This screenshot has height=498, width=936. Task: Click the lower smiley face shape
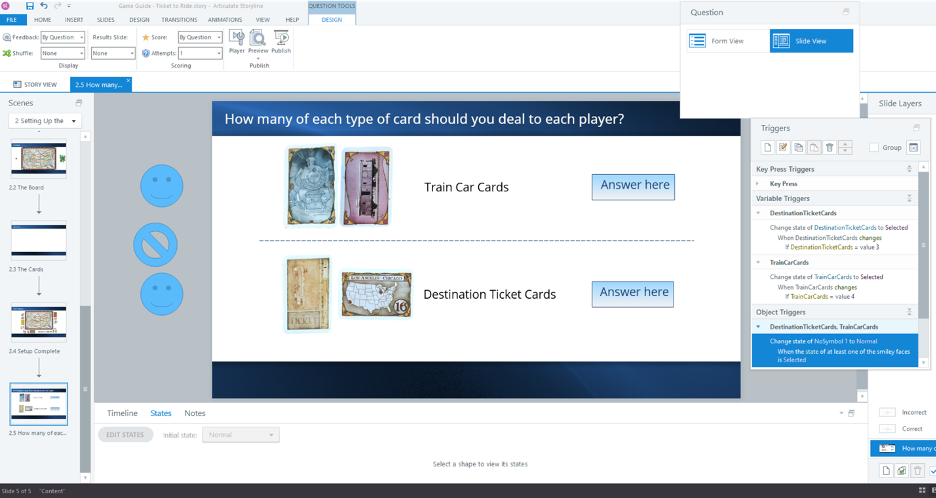point(162,294)
